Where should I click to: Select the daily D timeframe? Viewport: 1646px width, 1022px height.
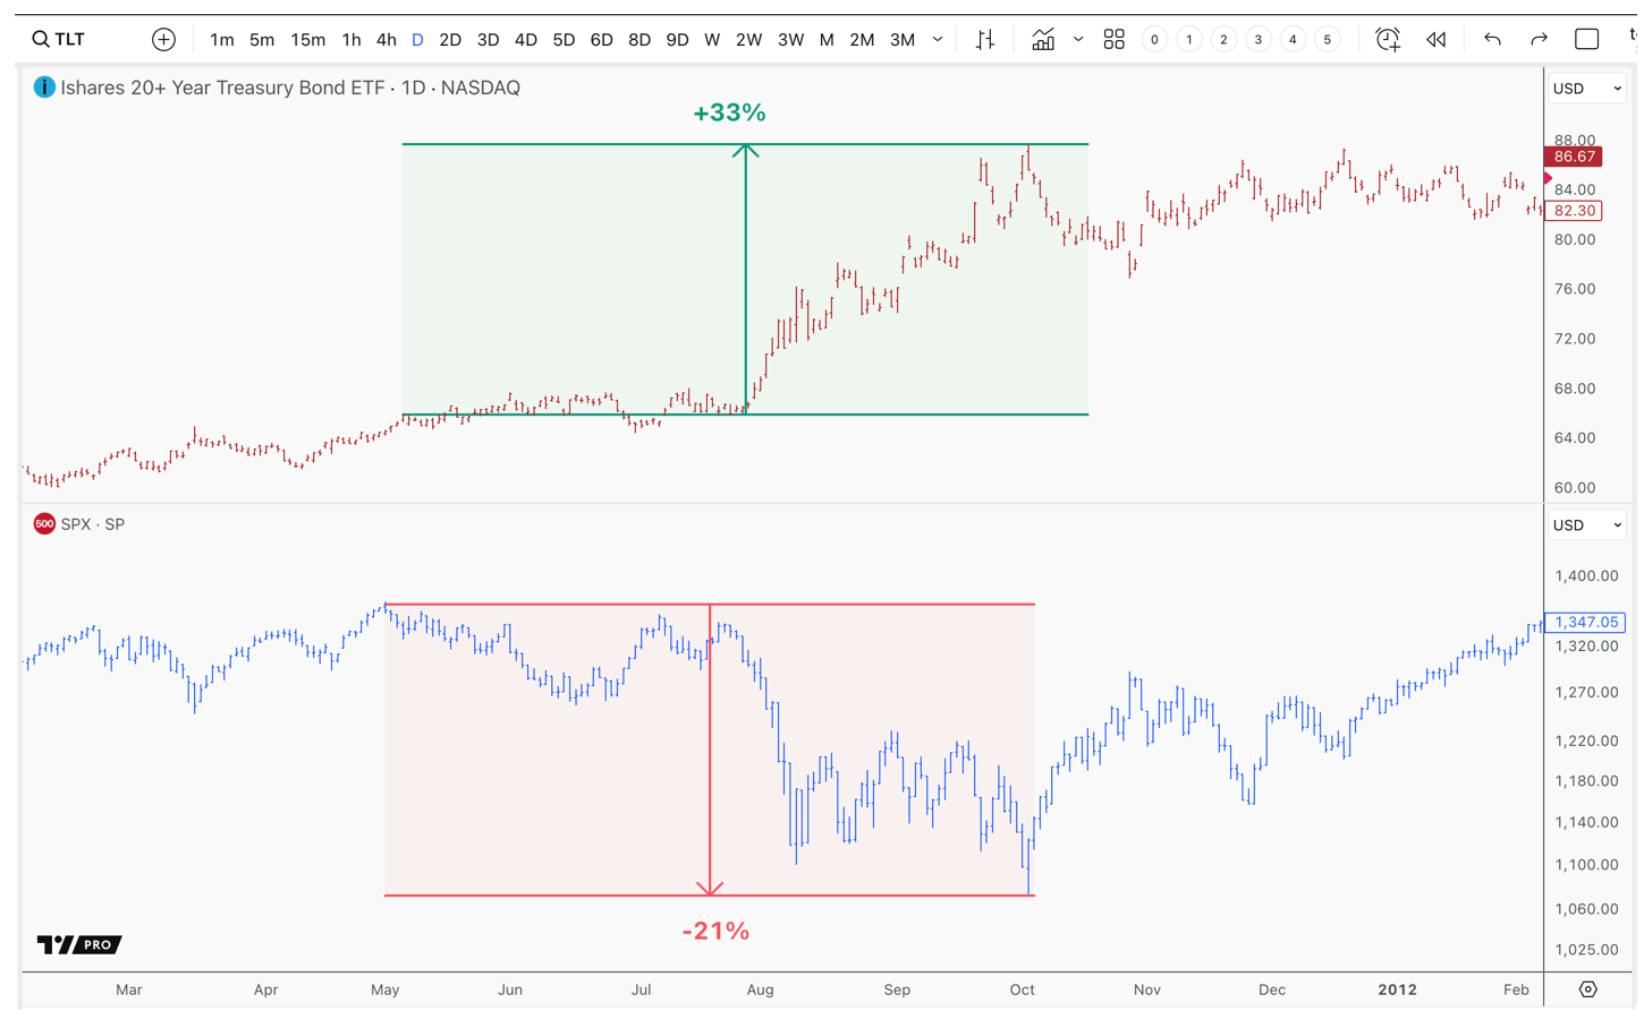pyautogui.click(x=418, y=39)
